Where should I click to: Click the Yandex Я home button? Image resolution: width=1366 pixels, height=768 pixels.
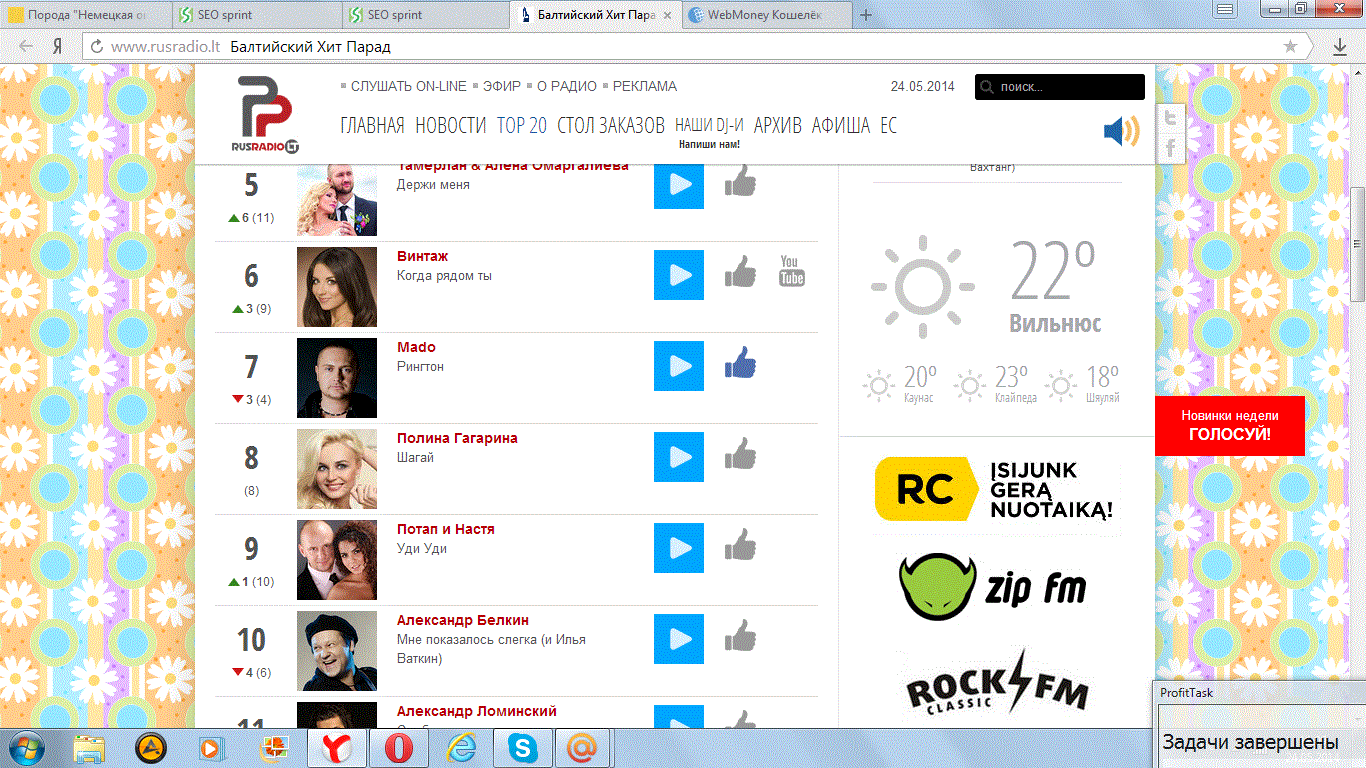click(58, 47)
